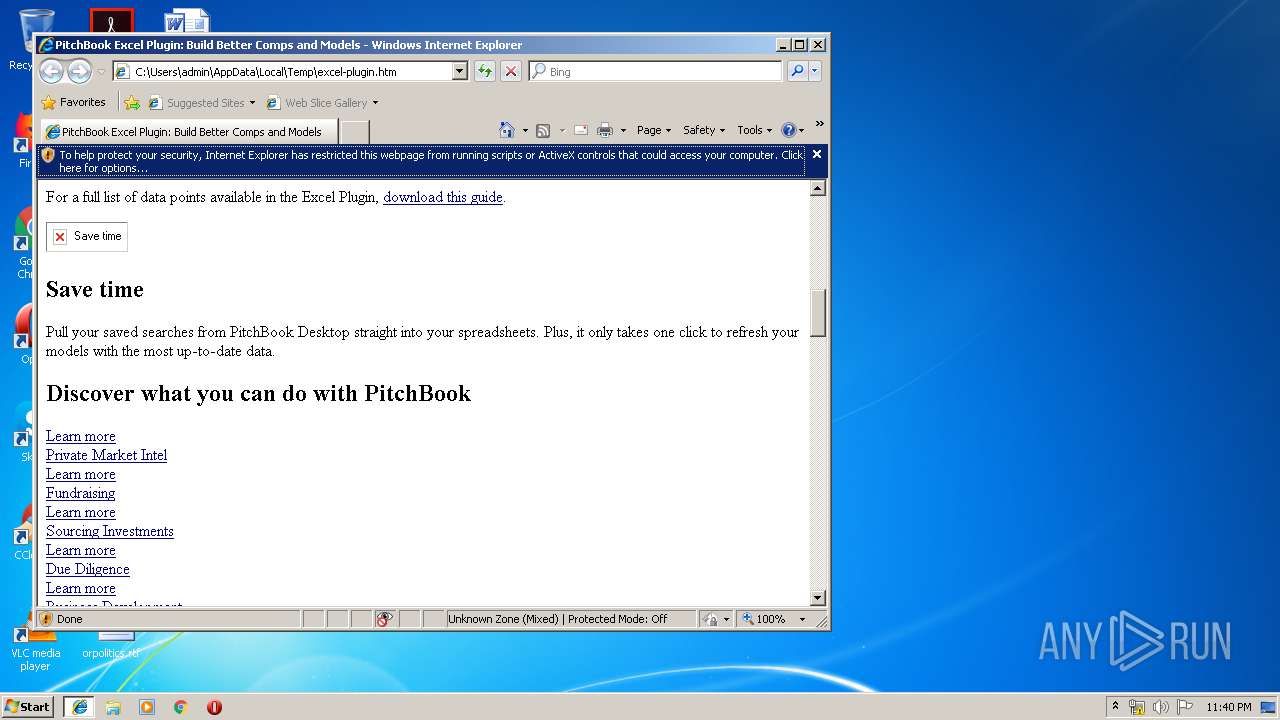Open VLC media player desktop shortcut
The image size is (1280, 720).
(35, 647)
